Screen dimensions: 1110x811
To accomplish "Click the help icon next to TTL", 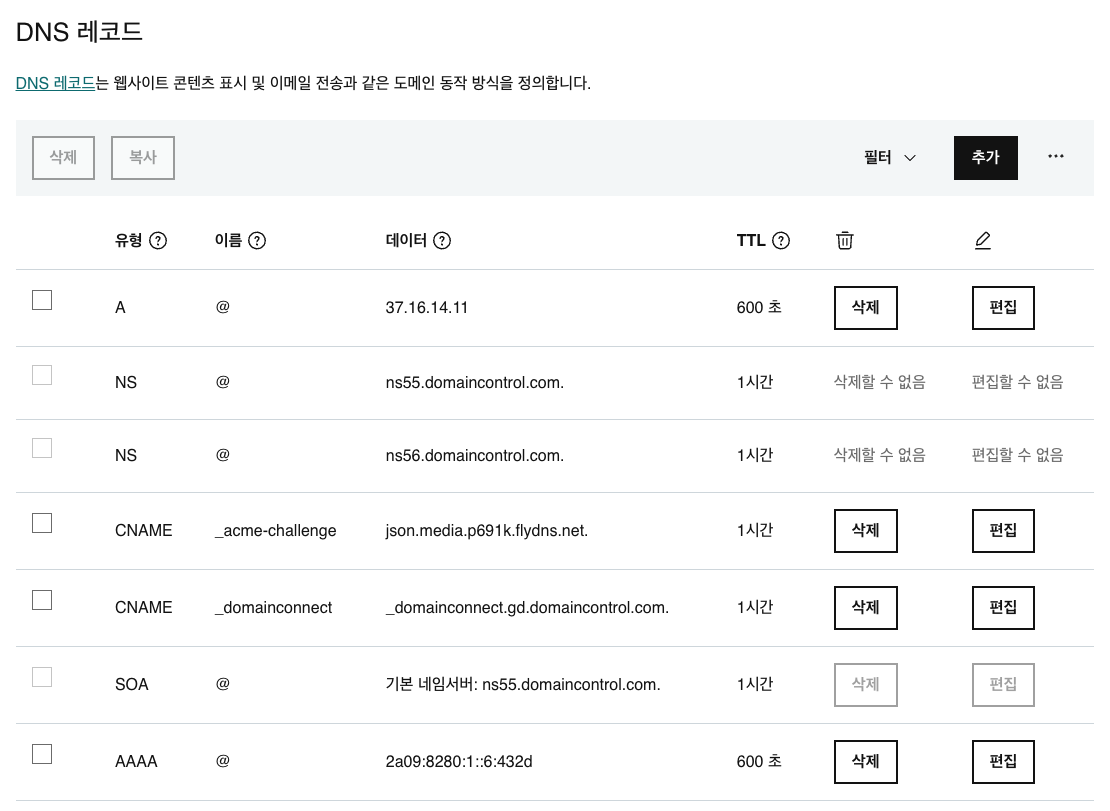I will pos(782,241).
